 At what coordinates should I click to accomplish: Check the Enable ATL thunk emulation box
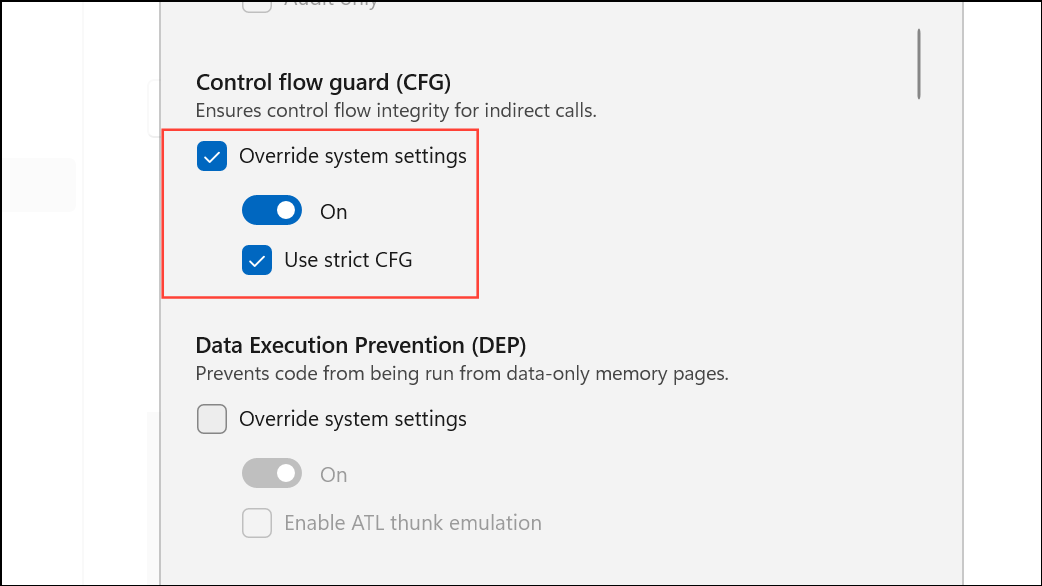coord(256,522)
